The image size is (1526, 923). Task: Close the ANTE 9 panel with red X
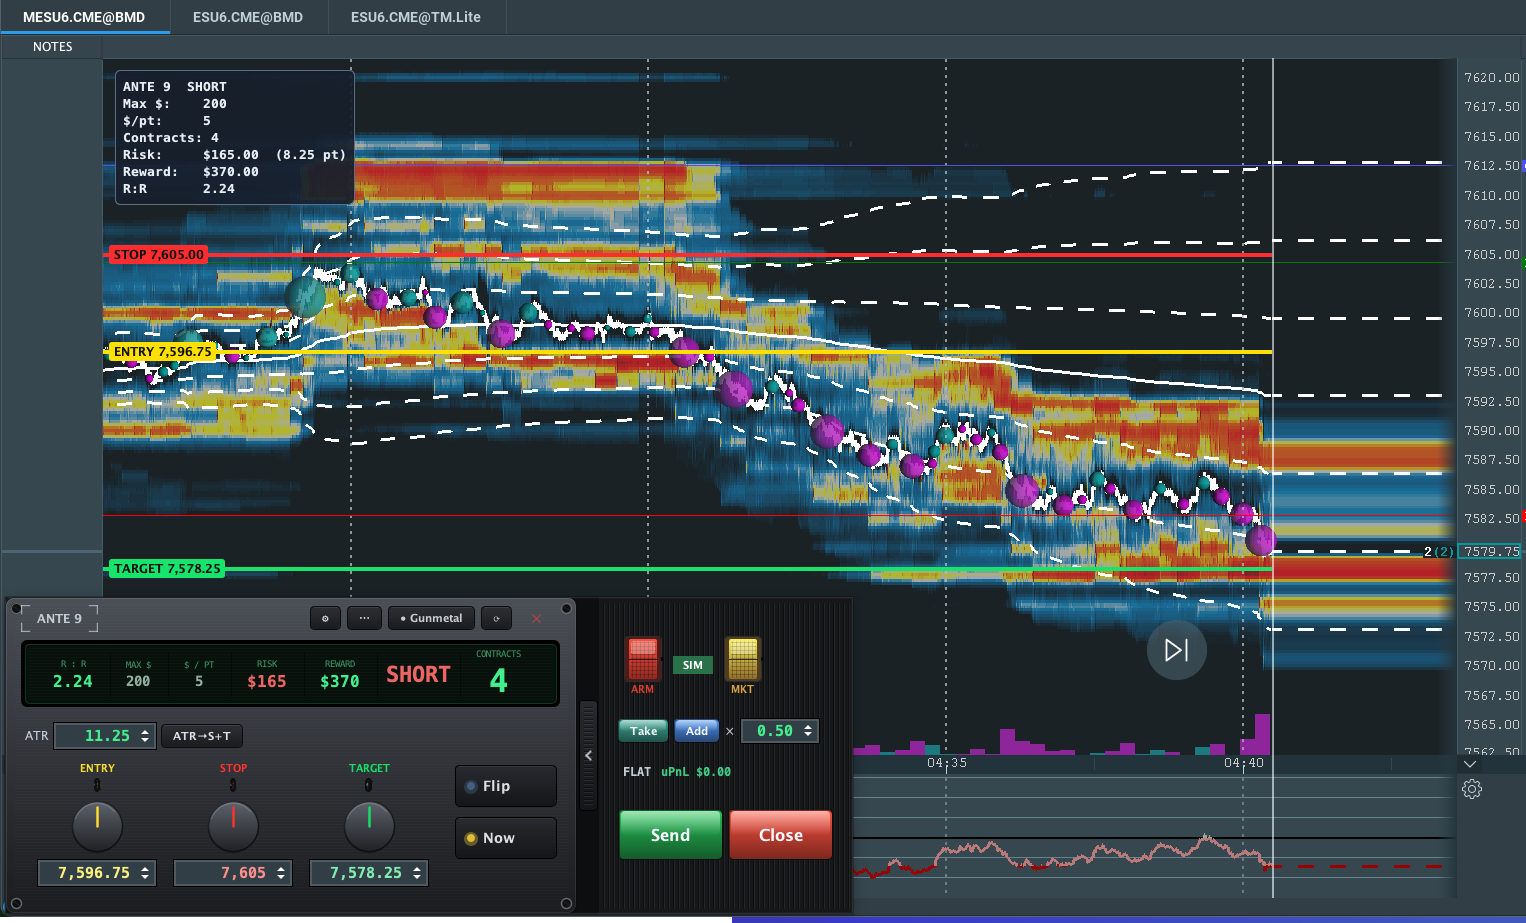tap(536, 618)
